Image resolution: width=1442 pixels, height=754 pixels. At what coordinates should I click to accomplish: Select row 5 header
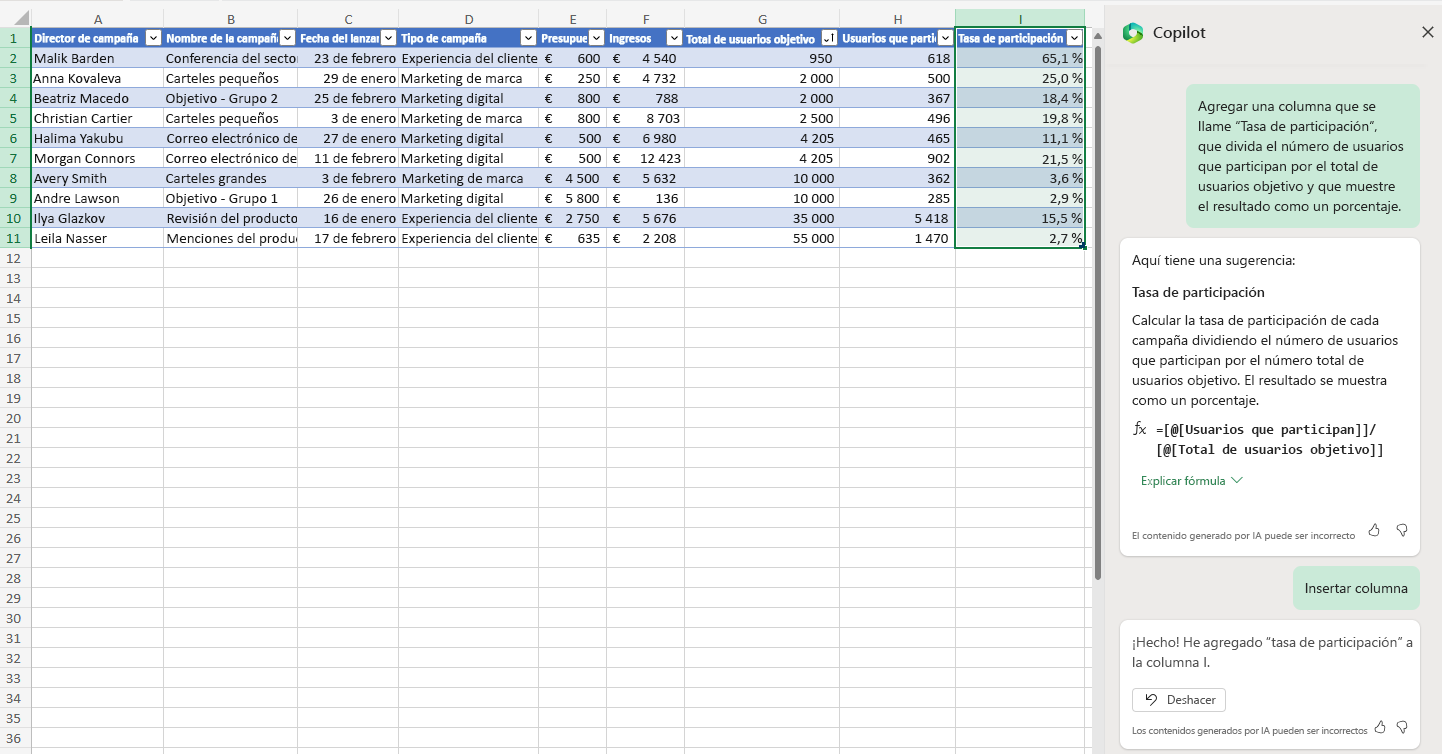pyautogui.click(x=15, y=118)
